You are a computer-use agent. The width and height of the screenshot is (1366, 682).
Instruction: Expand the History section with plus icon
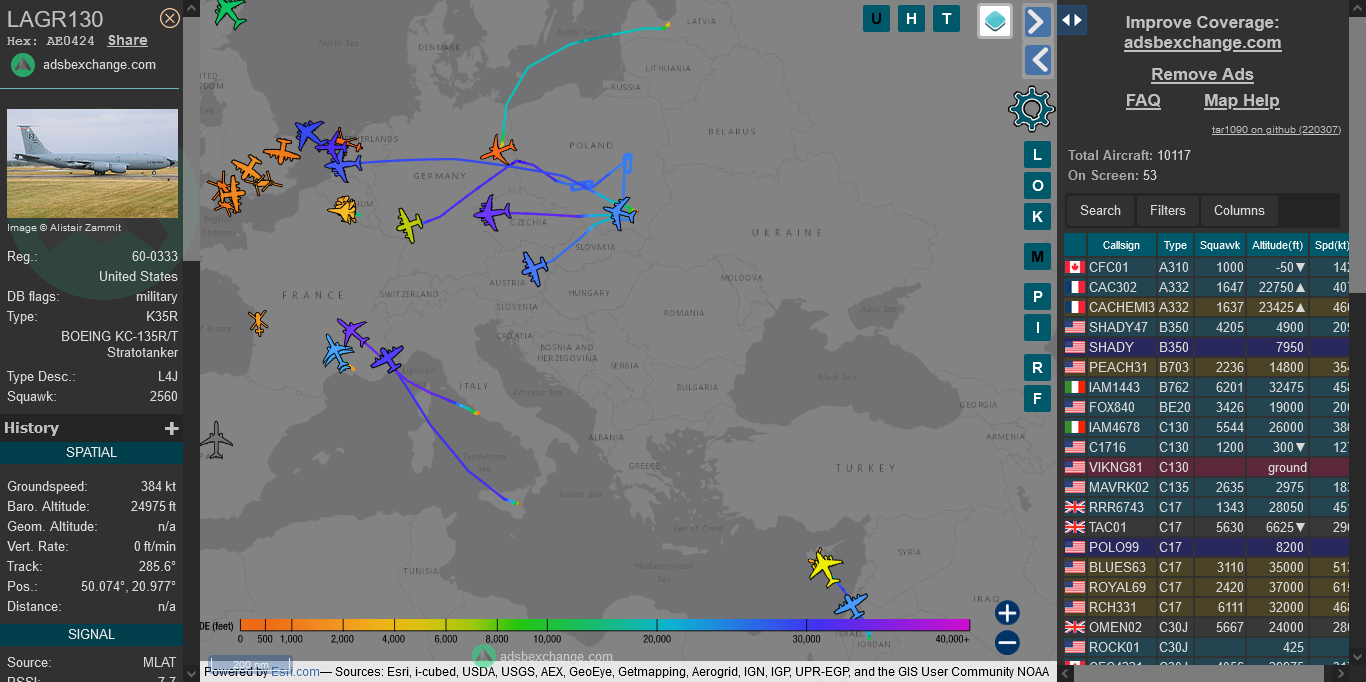pos(172,428)
